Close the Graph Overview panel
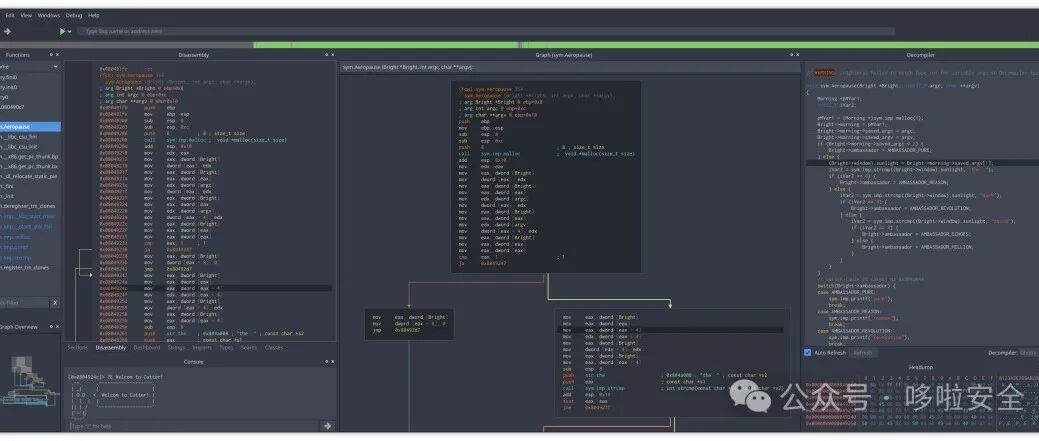This screenshot has height=441, width=1039. coord(57,327)
